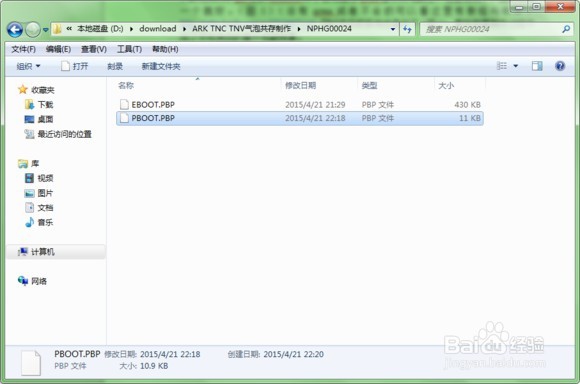
Task: Open the 文档 library
Action: (x=45, y=208)
